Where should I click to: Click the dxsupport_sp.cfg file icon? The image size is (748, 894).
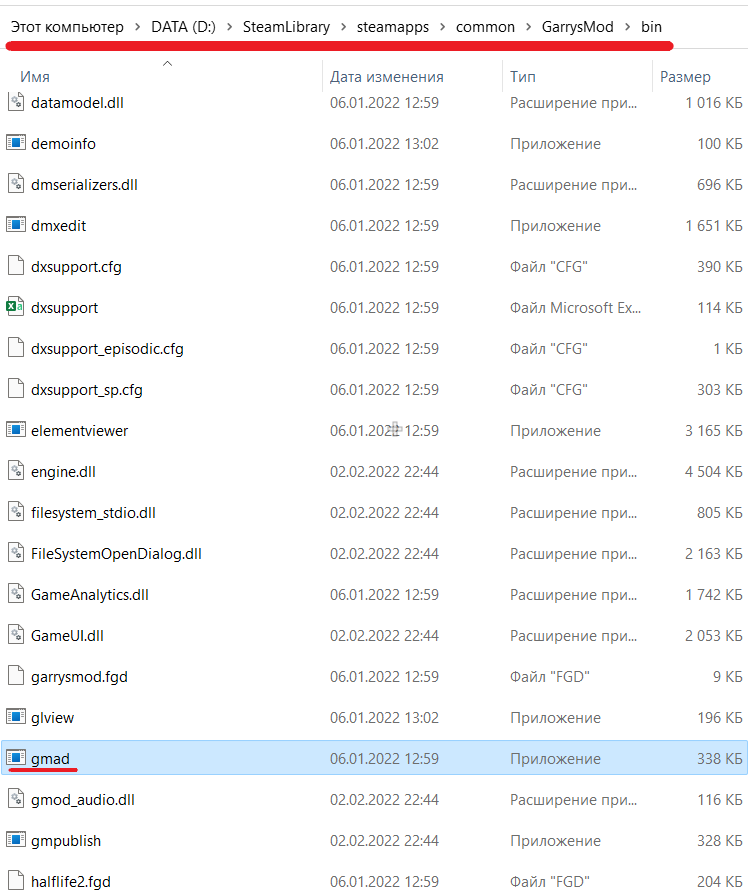point(16,389)
